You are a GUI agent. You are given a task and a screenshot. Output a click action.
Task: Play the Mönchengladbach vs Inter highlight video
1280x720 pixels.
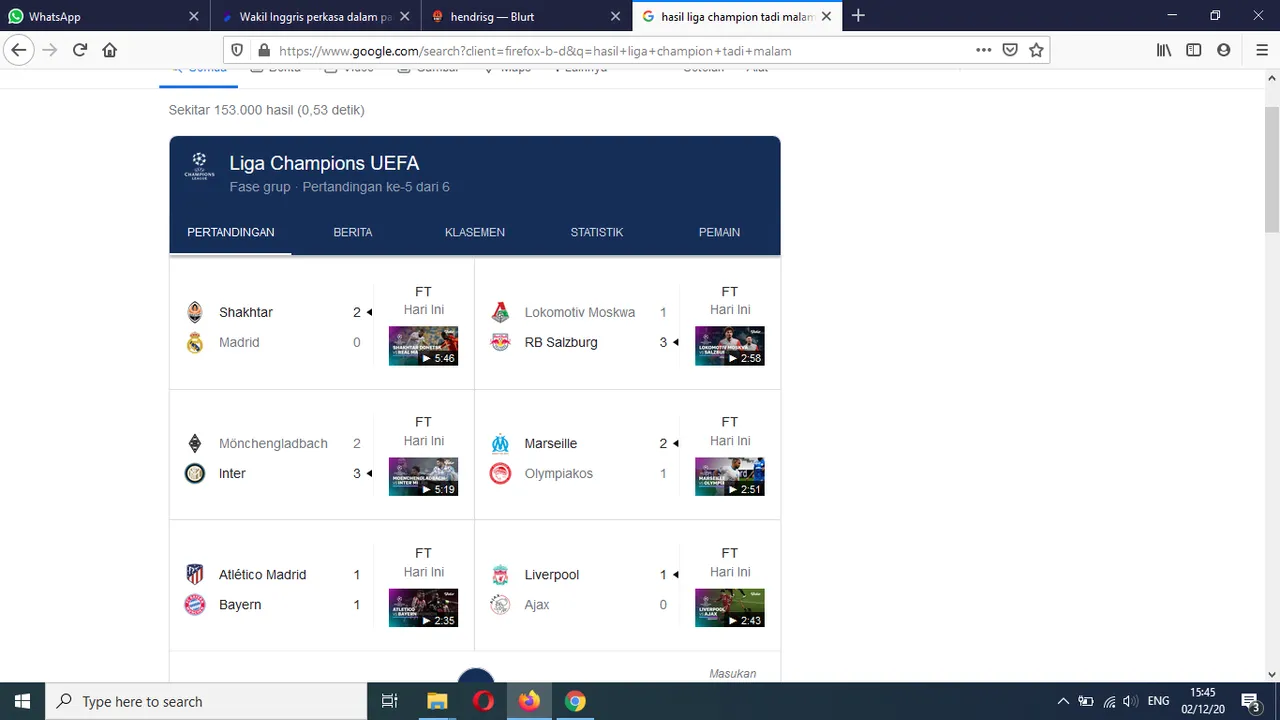423,477
